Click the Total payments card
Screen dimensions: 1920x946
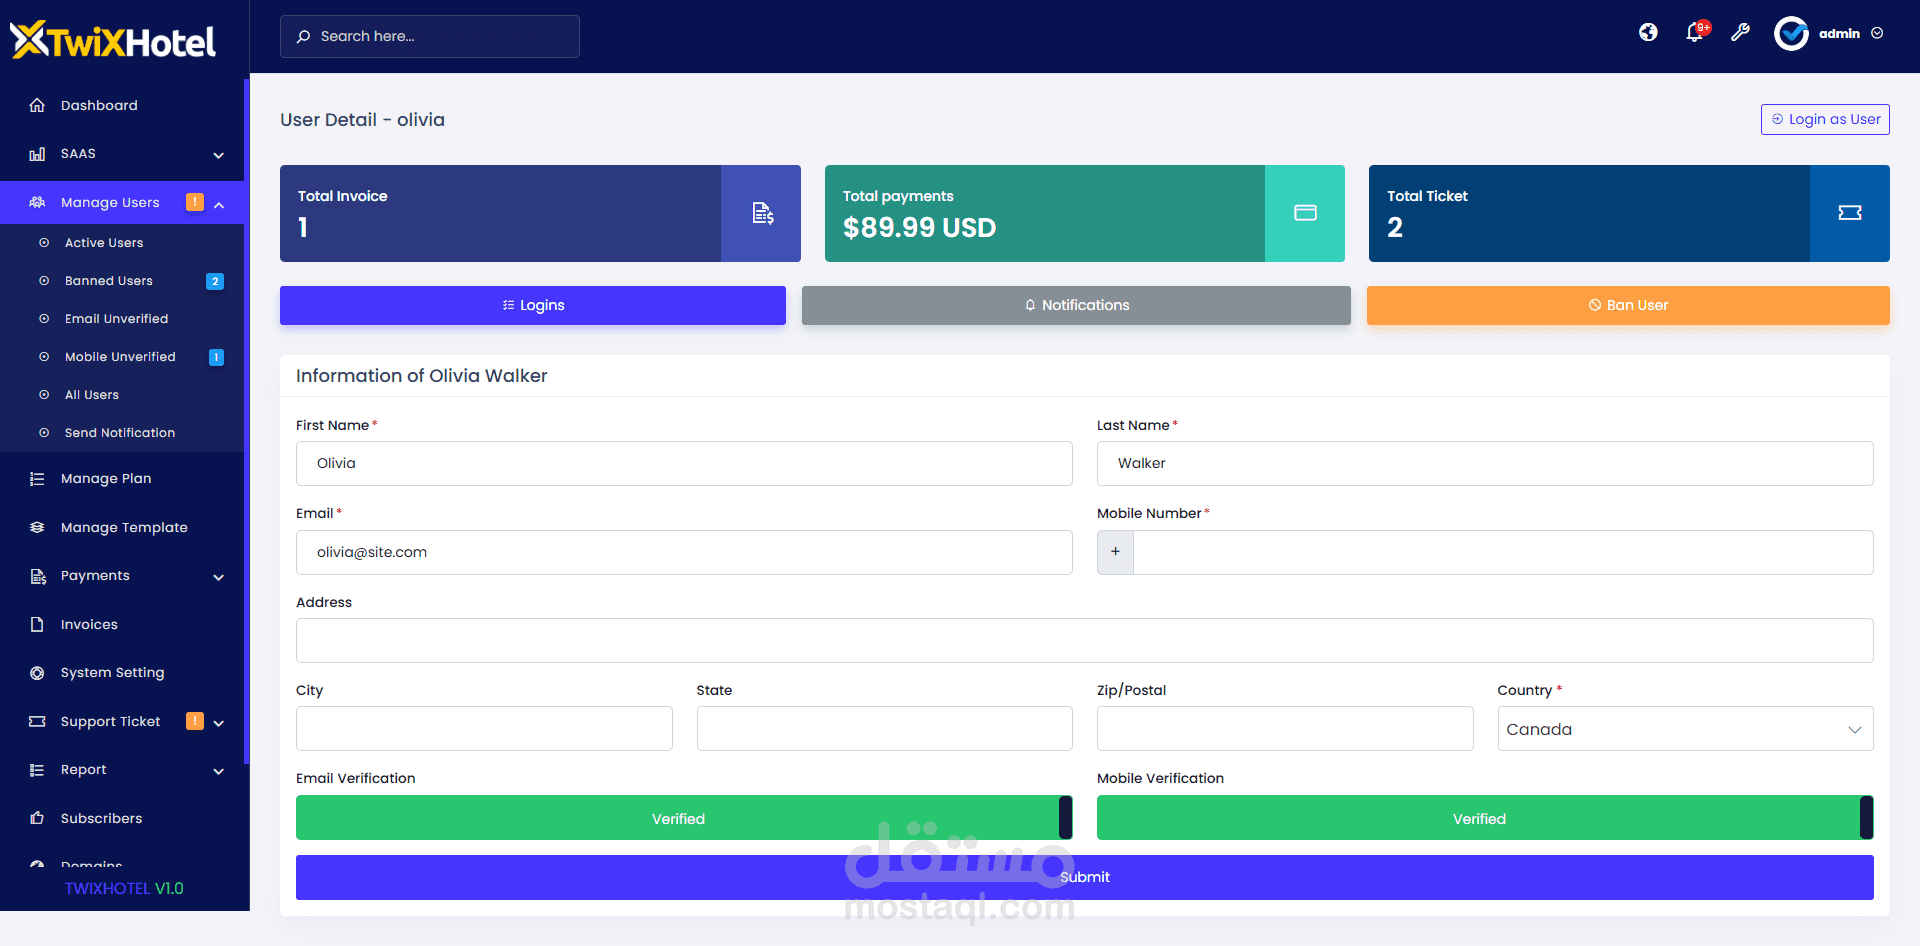point(1085,213)
